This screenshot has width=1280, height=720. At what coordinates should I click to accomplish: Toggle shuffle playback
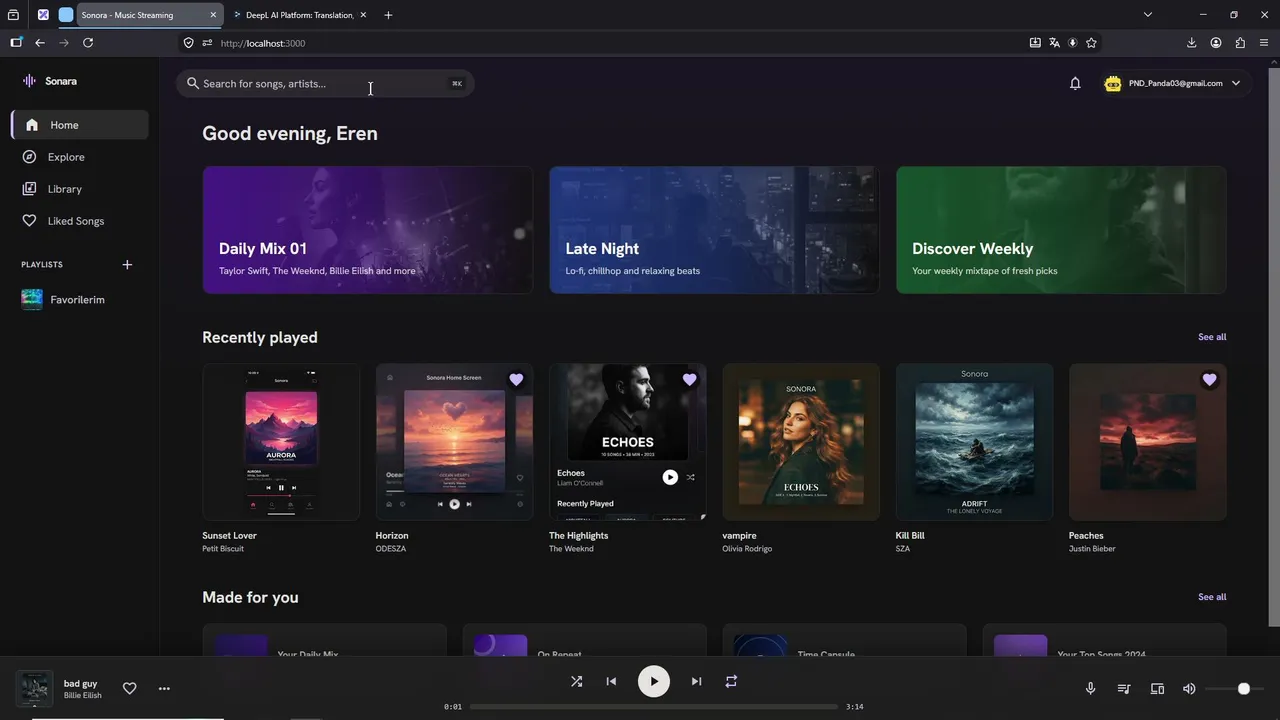(576, 681)
